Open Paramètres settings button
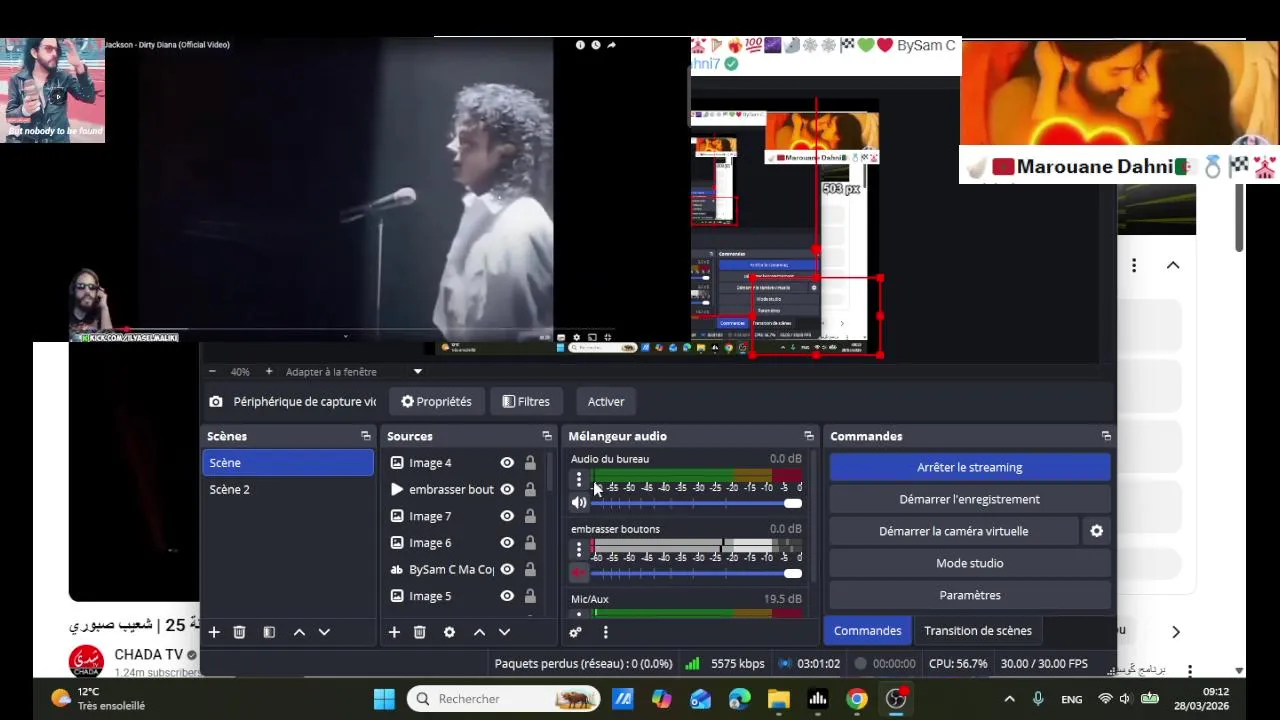The image size is (1280, 720). click(970, 595)
